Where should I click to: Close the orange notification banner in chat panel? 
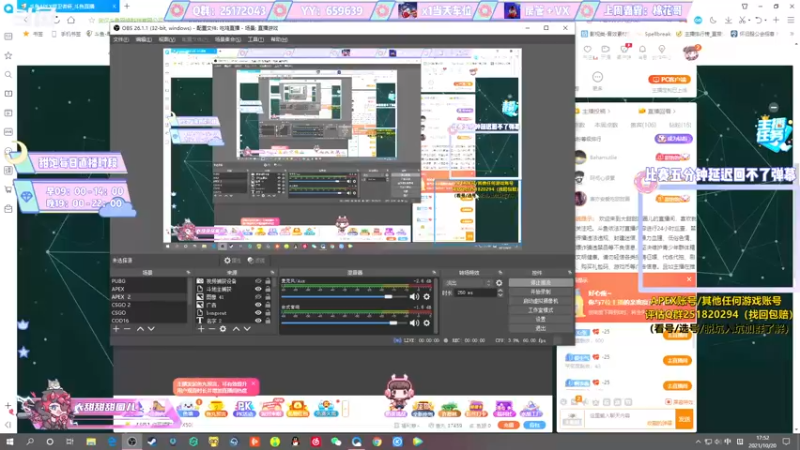(689, 279)
